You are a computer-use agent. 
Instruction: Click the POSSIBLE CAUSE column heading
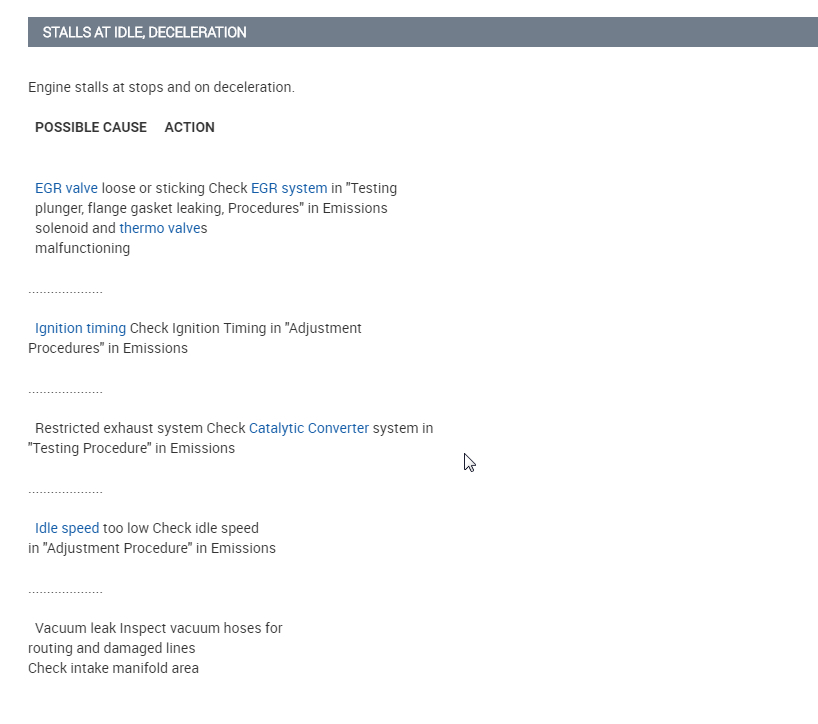point(91,127)
